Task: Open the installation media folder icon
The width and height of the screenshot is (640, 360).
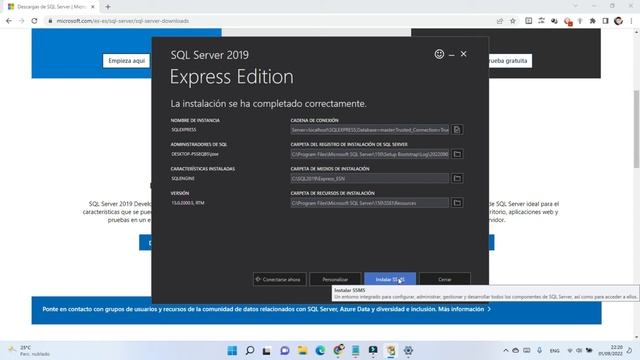Action: 457,178
